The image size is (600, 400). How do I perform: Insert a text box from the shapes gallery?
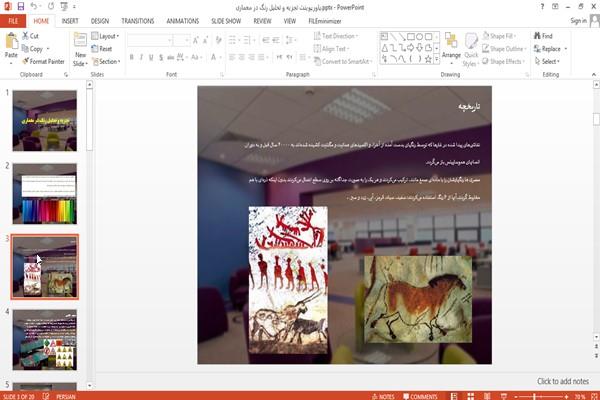coord(384,37)
